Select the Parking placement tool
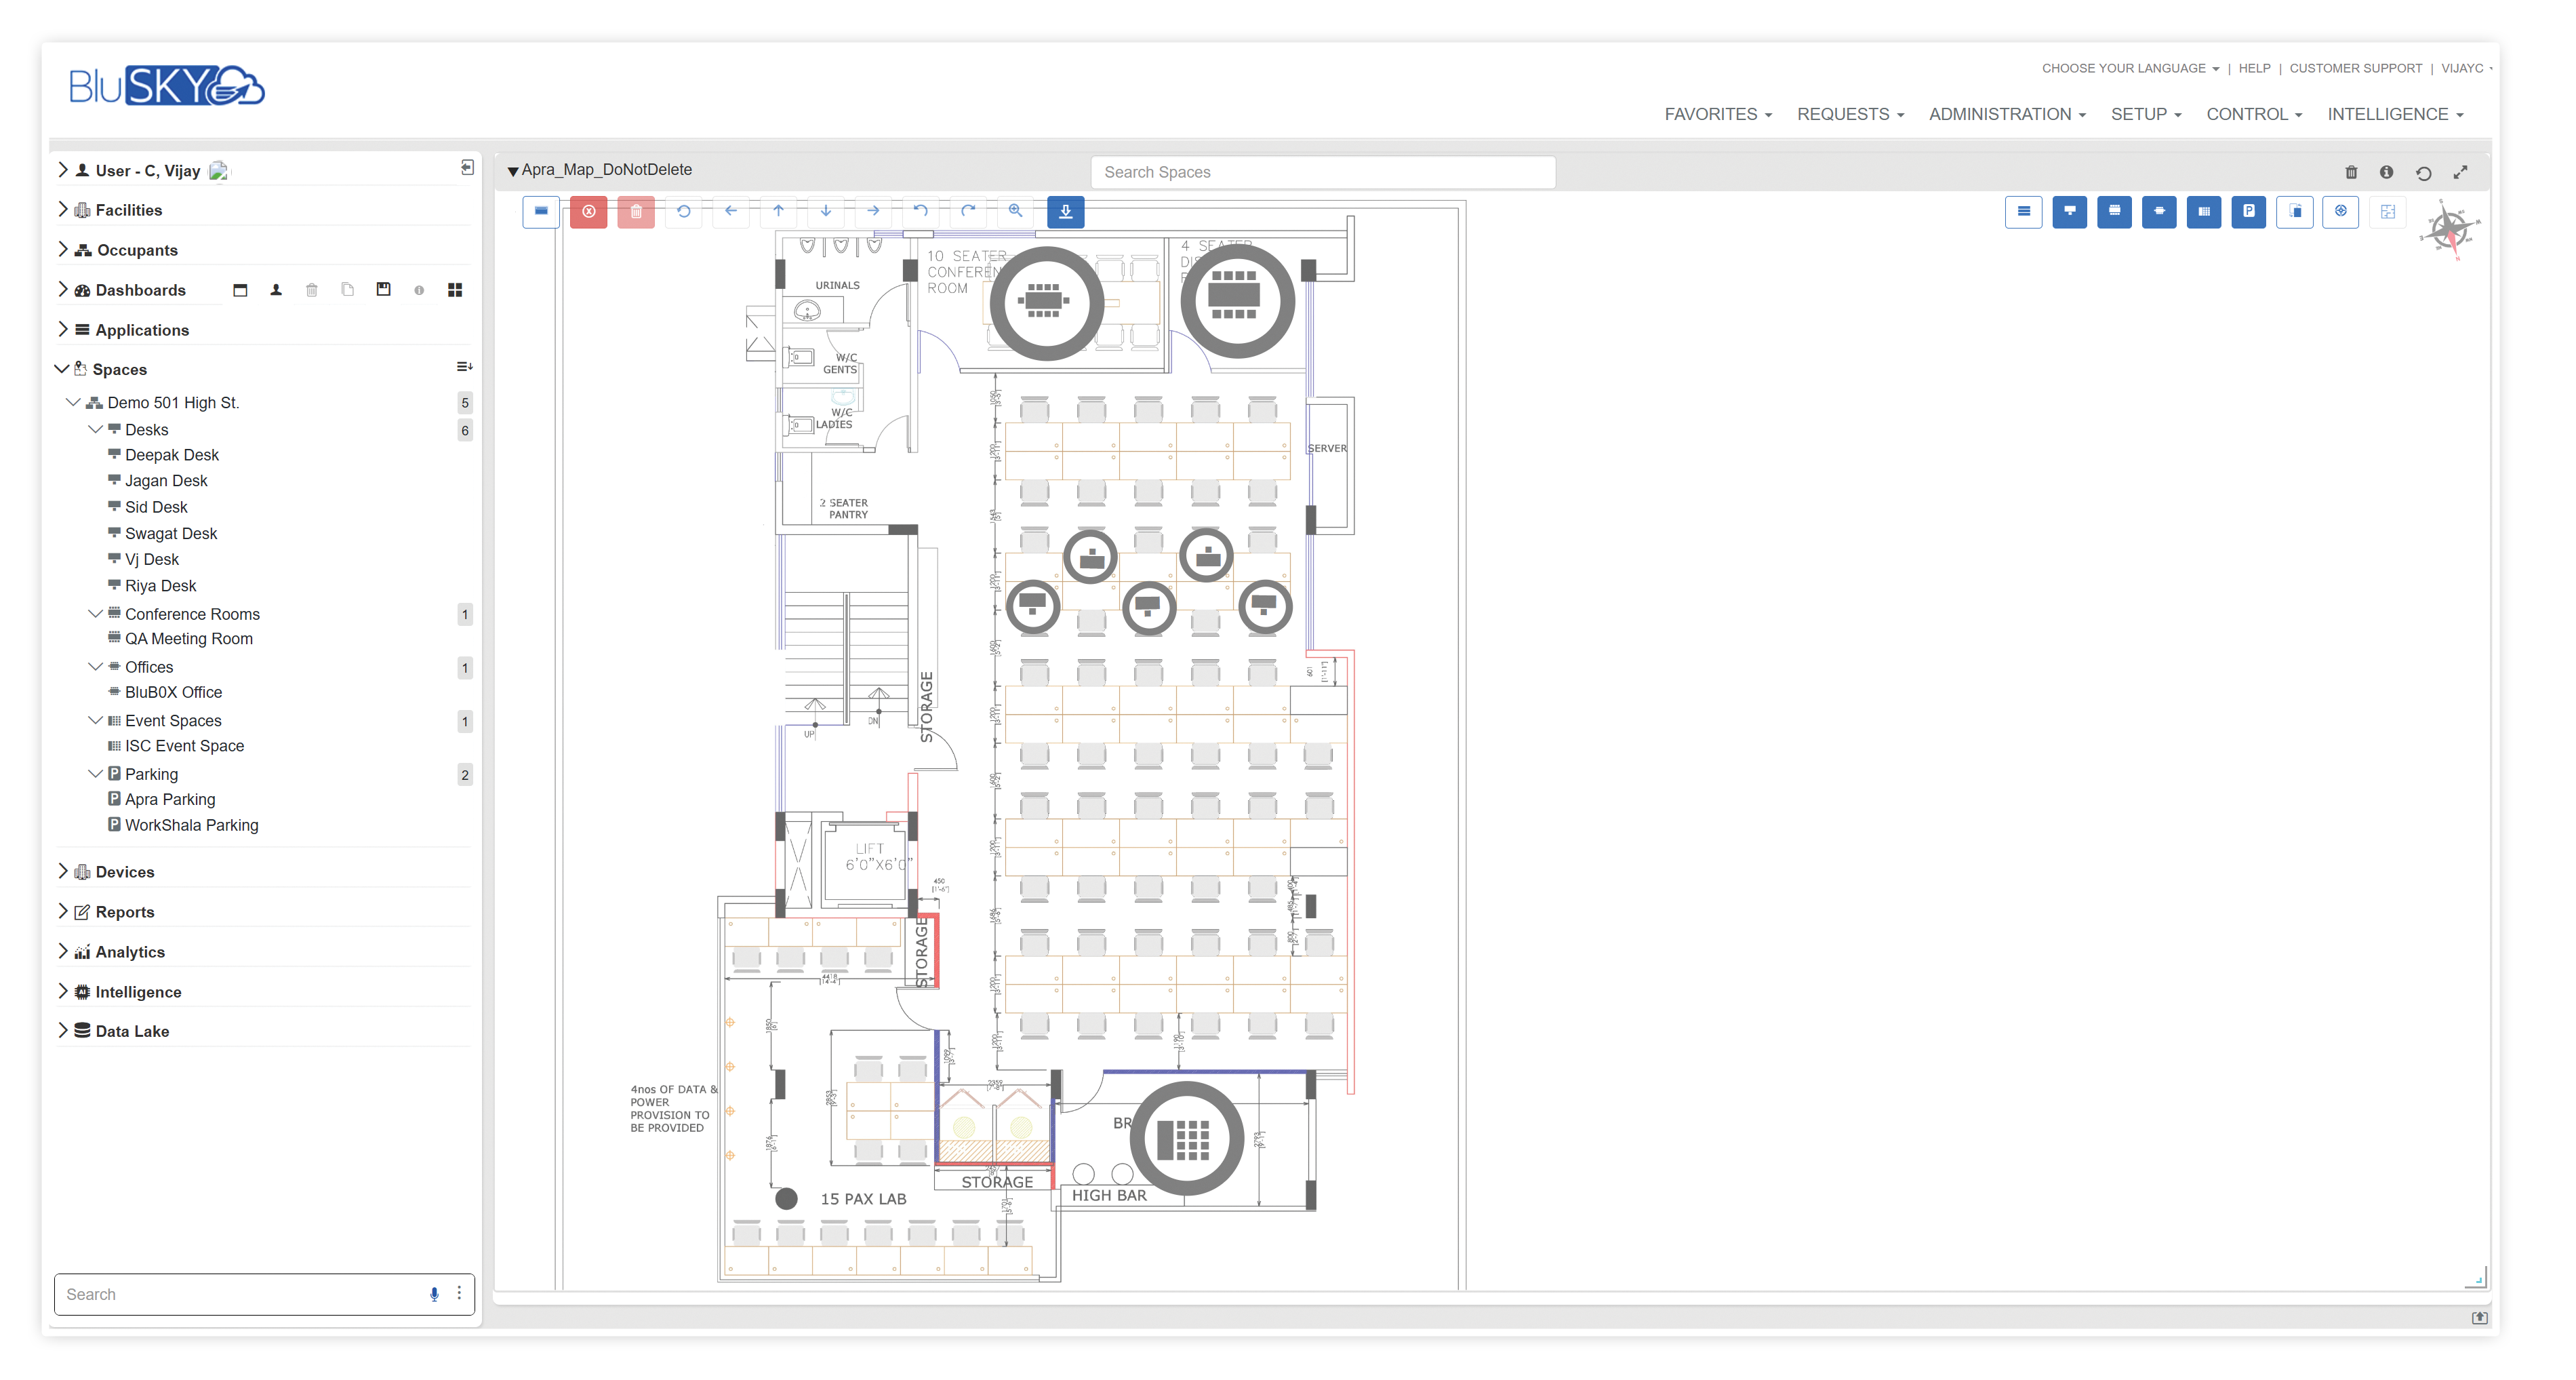This screenshot has height=1380, width=2576. click(x=2249, y=211)
